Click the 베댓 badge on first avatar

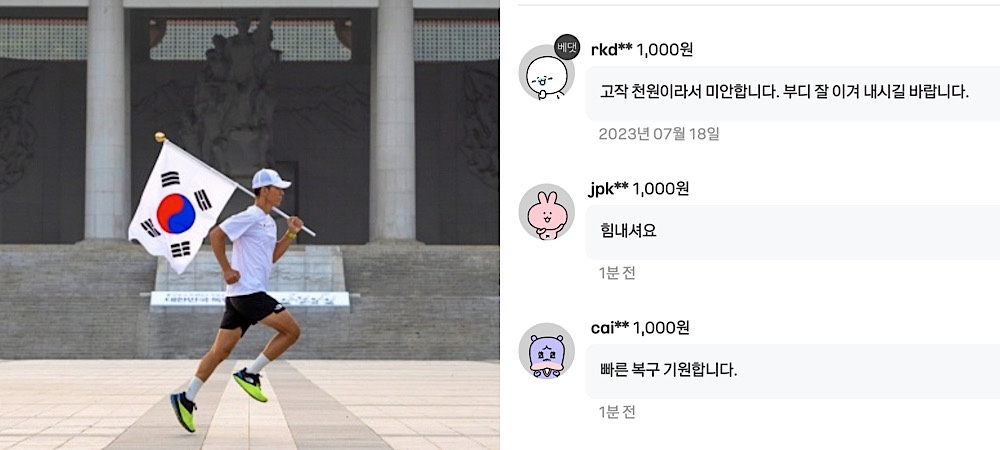(x=566, y=47)
